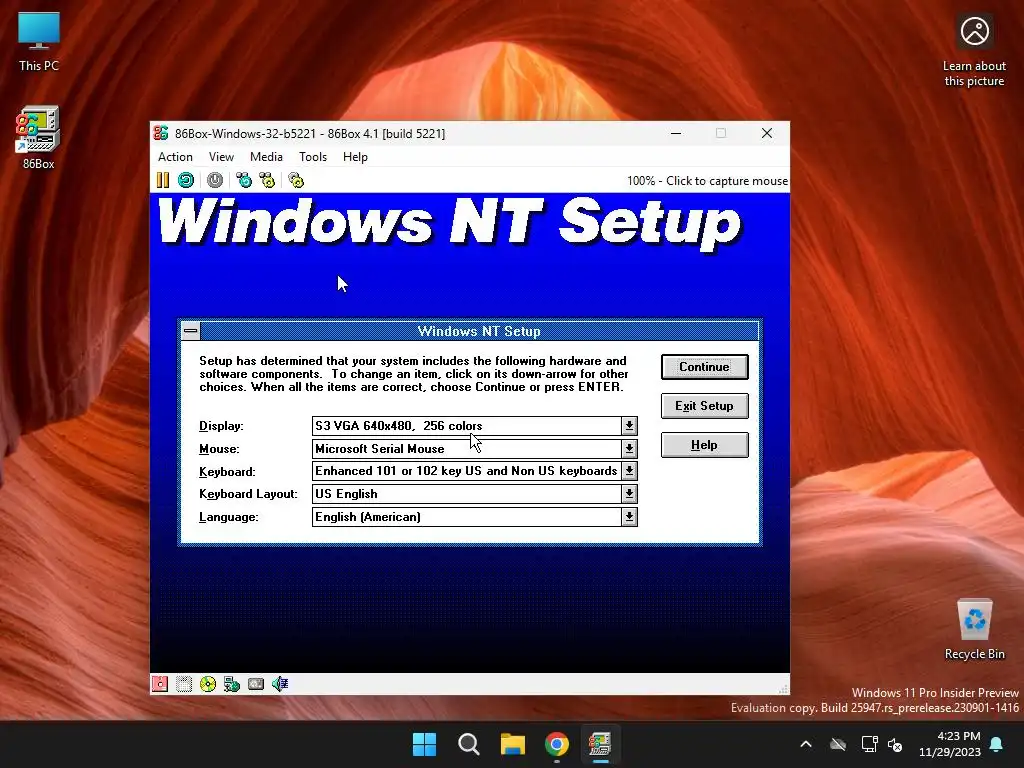
Task: Click the CD-ROM disc status bar icon
Action: point(208,684)
